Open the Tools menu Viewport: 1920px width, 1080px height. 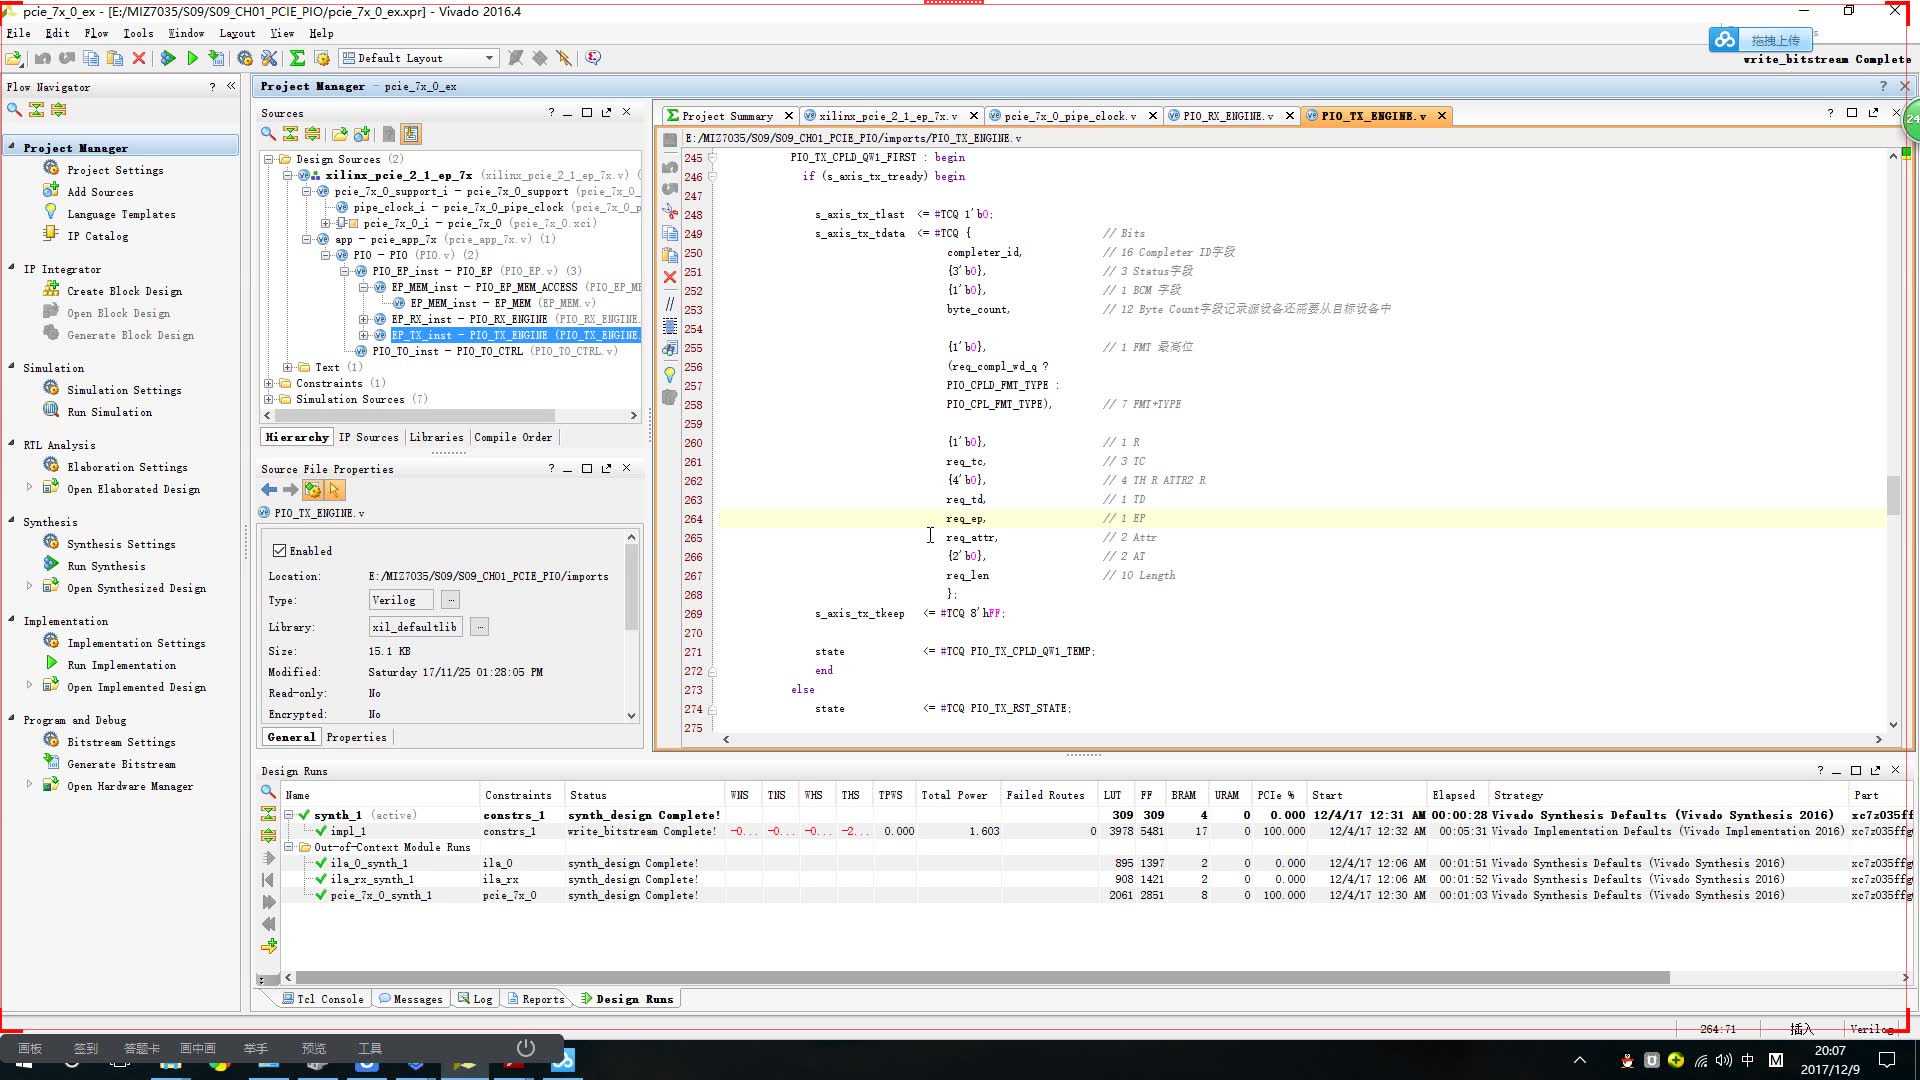(x=138, y=33)
